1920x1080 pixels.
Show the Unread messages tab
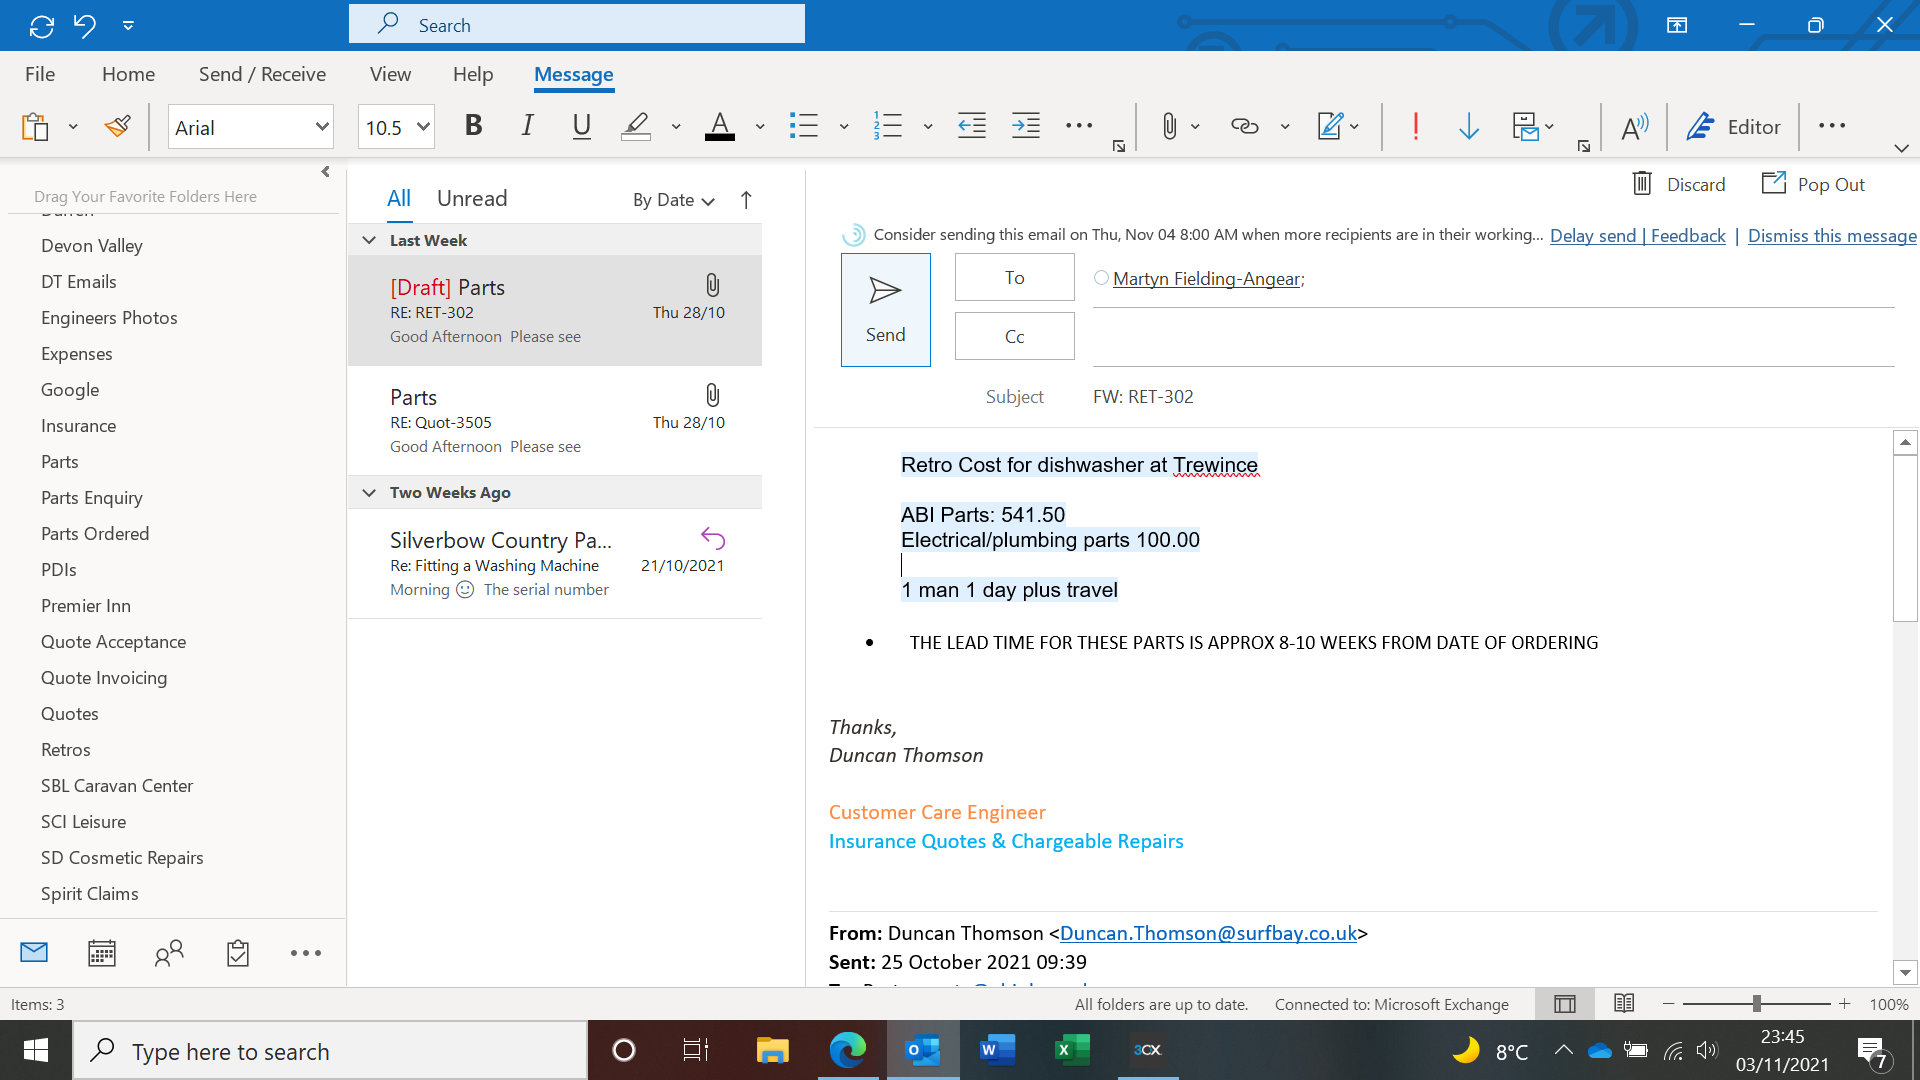tap(472, 198)
